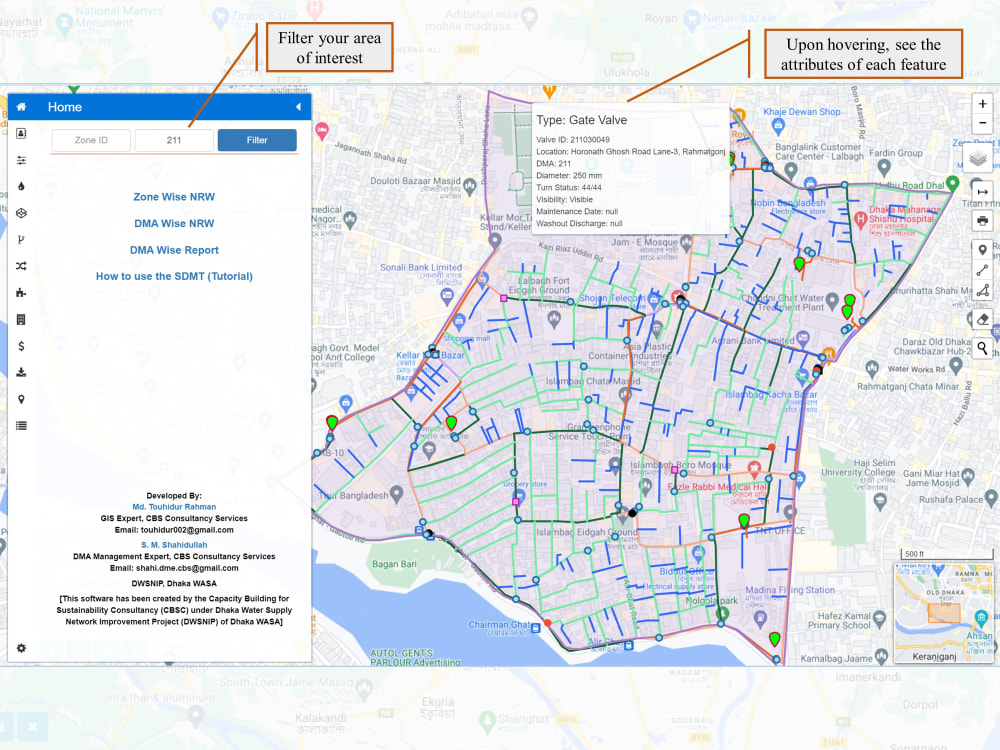Click the Type: Gate Valve popup title
Viewport: 1000px width, 750px height.
click(x=582, y=120)
